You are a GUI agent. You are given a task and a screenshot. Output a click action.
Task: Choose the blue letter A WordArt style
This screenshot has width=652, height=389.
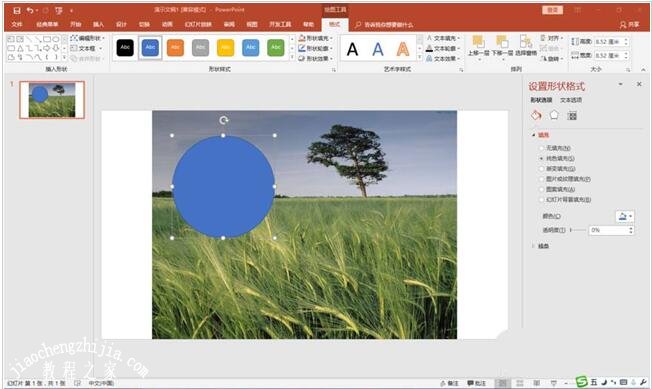[378, 49]
